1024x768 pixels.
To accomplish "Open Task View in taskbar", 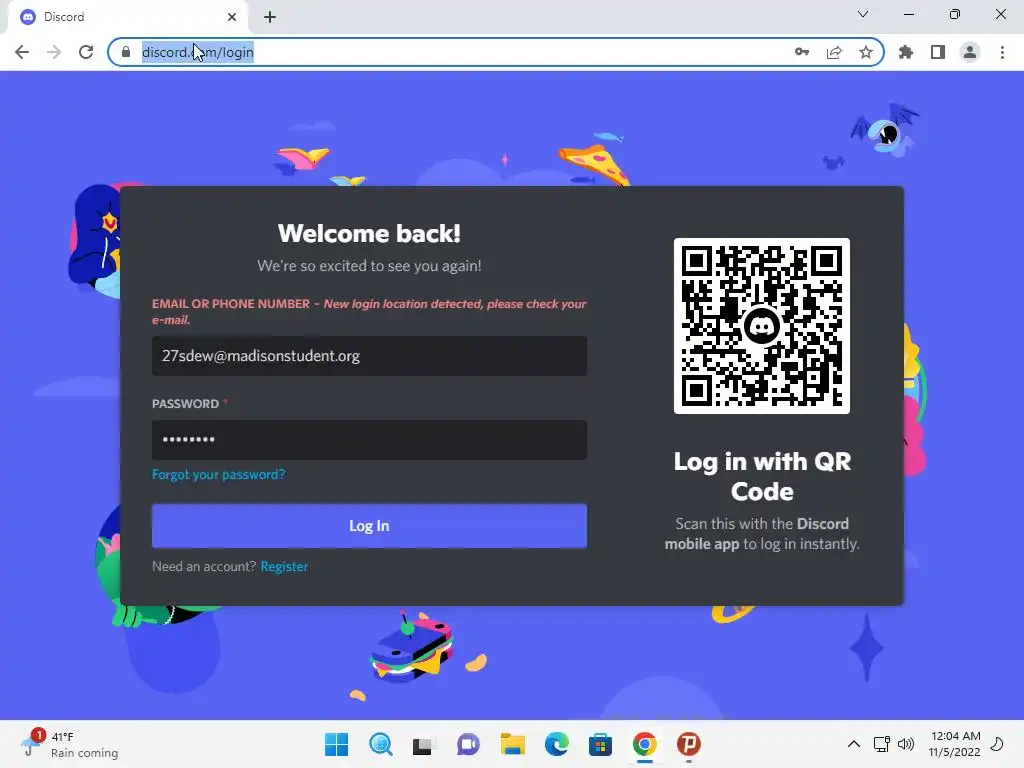I will [x=424, y=744].
